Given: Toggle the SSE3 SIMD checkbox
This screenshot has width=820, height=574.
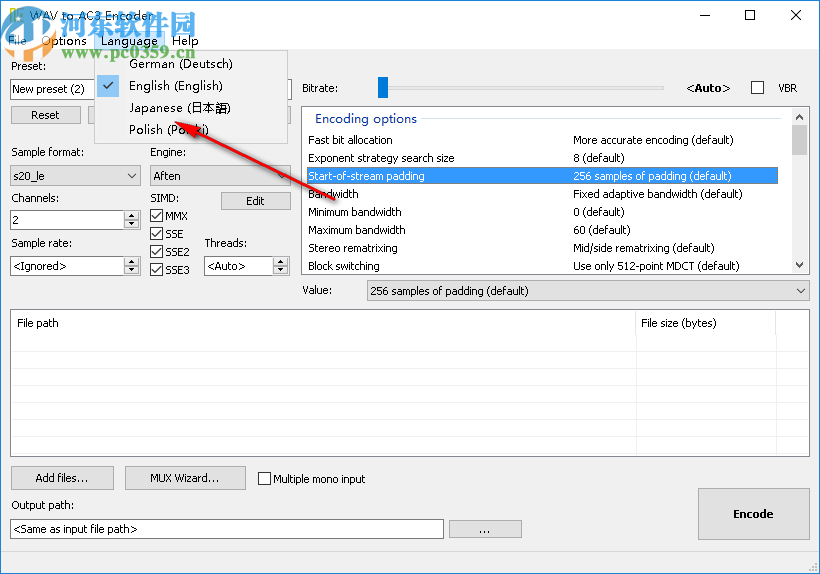Looking at the screenshot, I should click(156, 270).
